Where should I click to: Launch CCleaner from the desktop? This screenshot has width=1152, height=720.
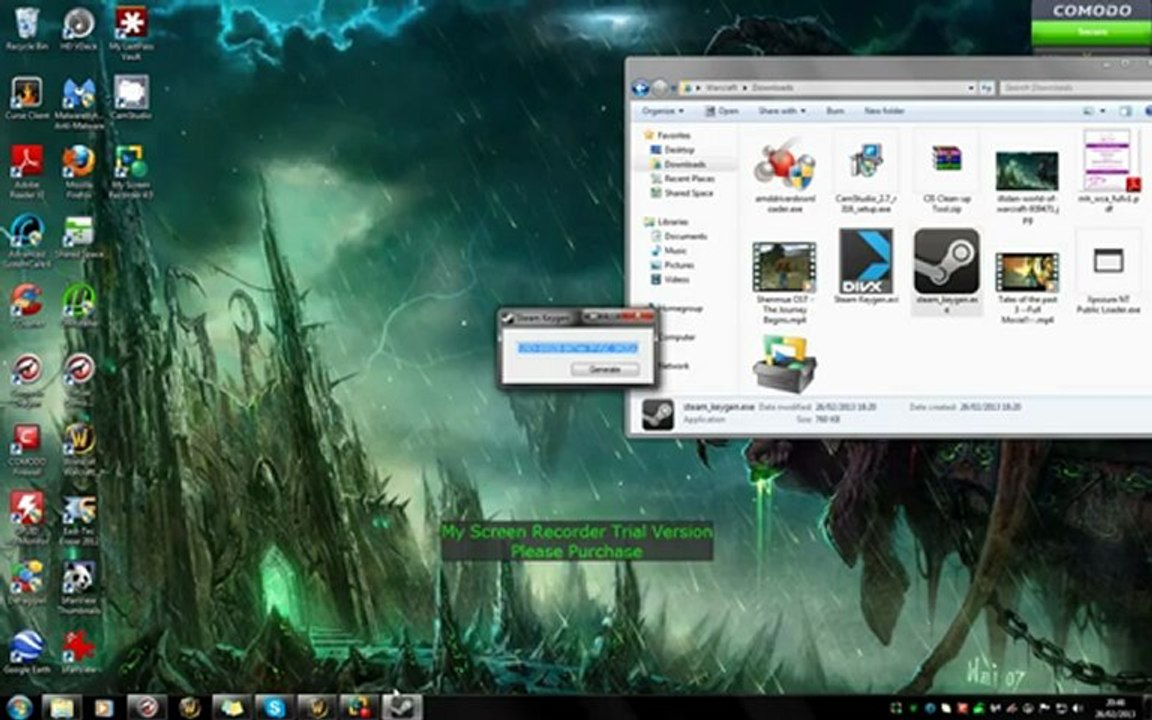26,307
